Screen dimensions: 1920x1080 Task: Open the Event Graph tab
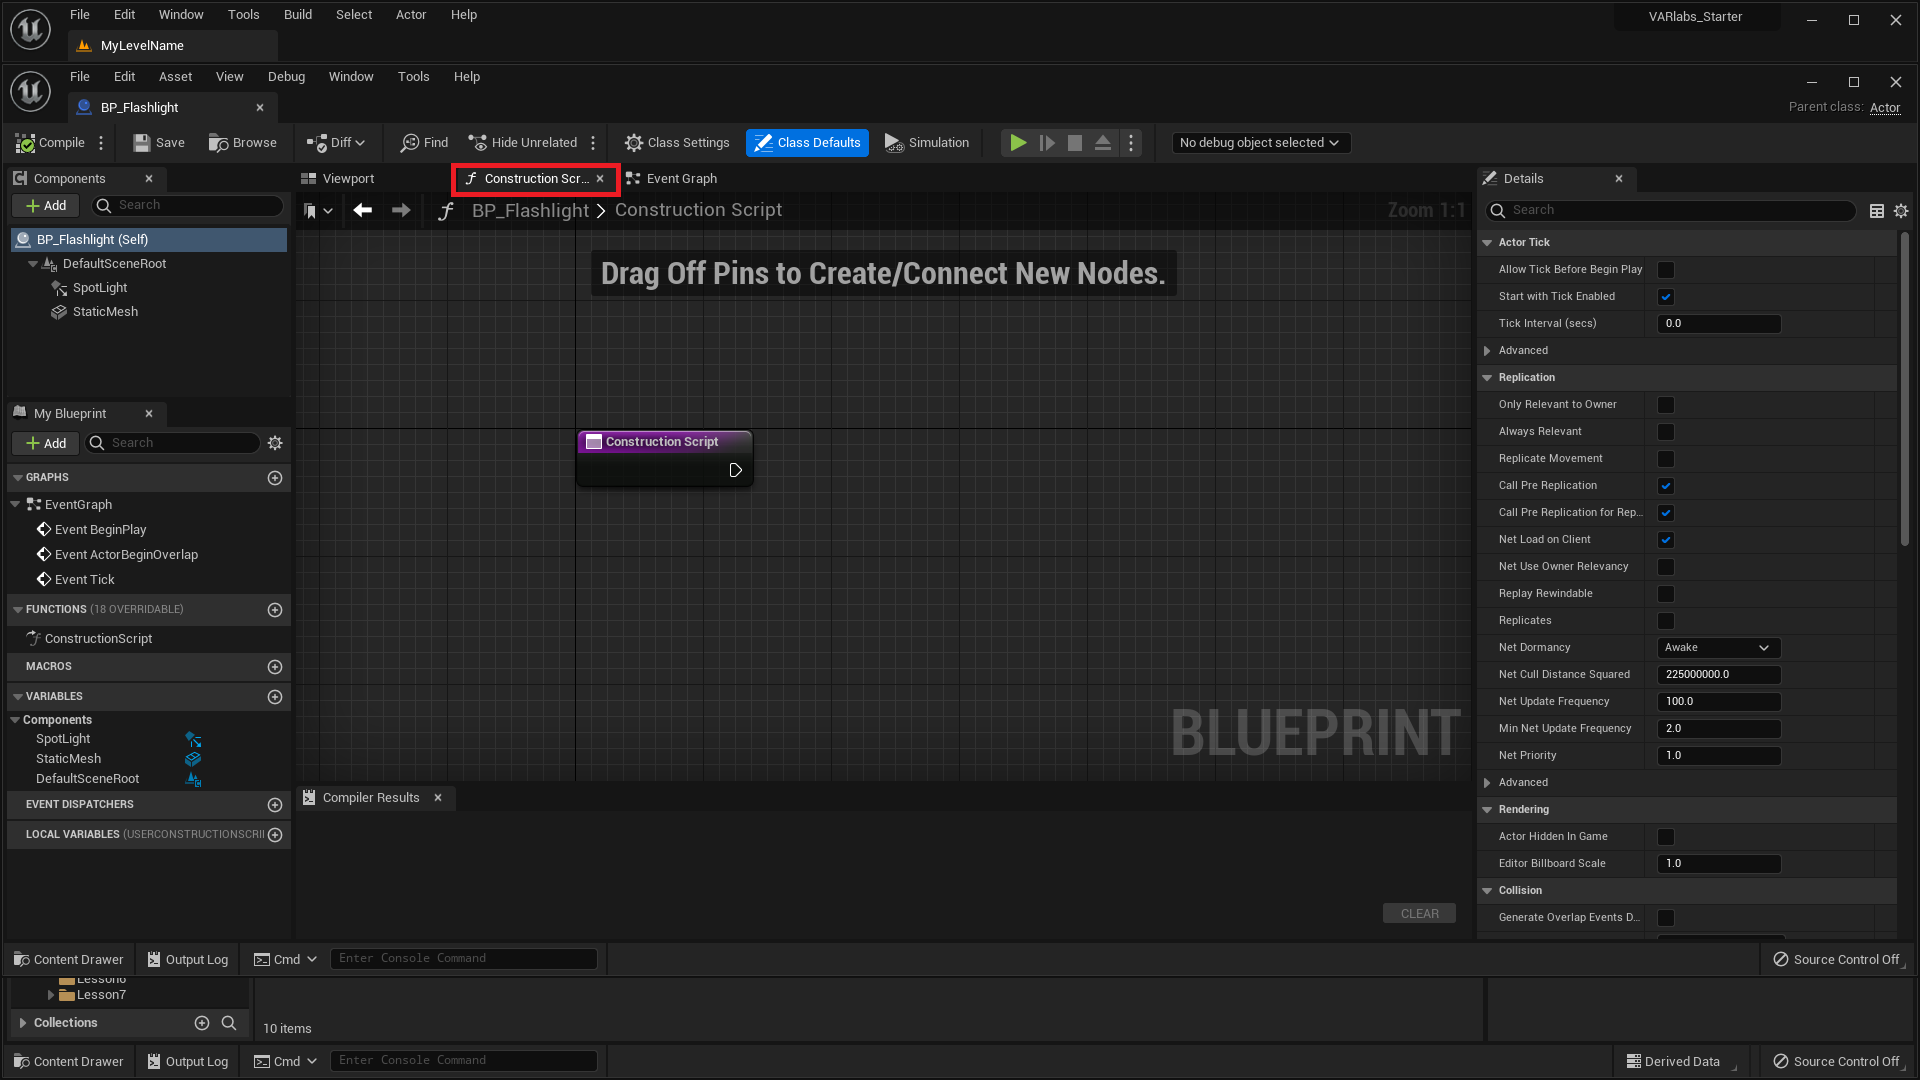680,178
